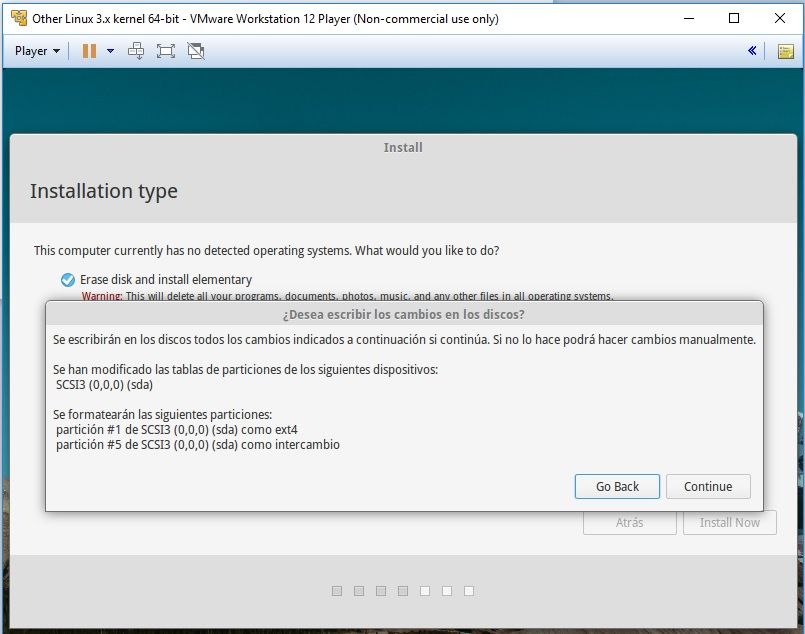Click the SCSI3 (0,0,0) (sda) device line
Viewport: 805px width, 634px height.
[104, 385]
